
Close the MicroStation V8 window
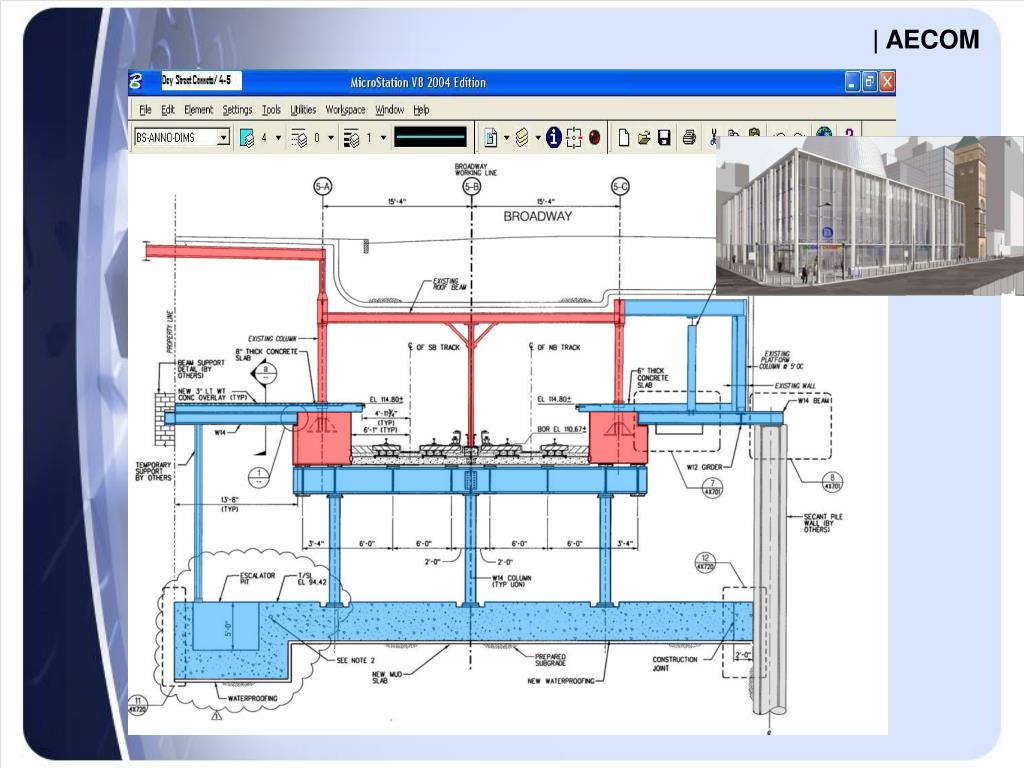tap(886, 82)
